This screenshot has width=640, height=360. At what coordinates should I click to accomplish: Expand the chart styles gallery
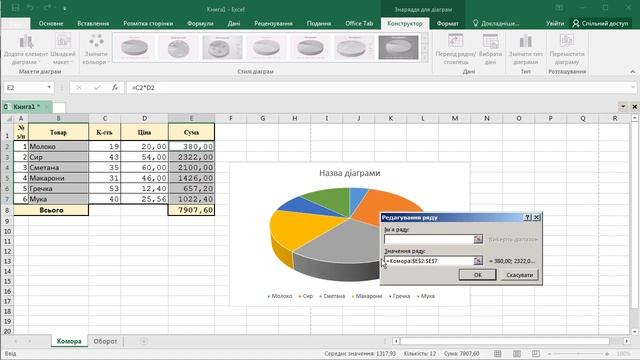[425, 59]
